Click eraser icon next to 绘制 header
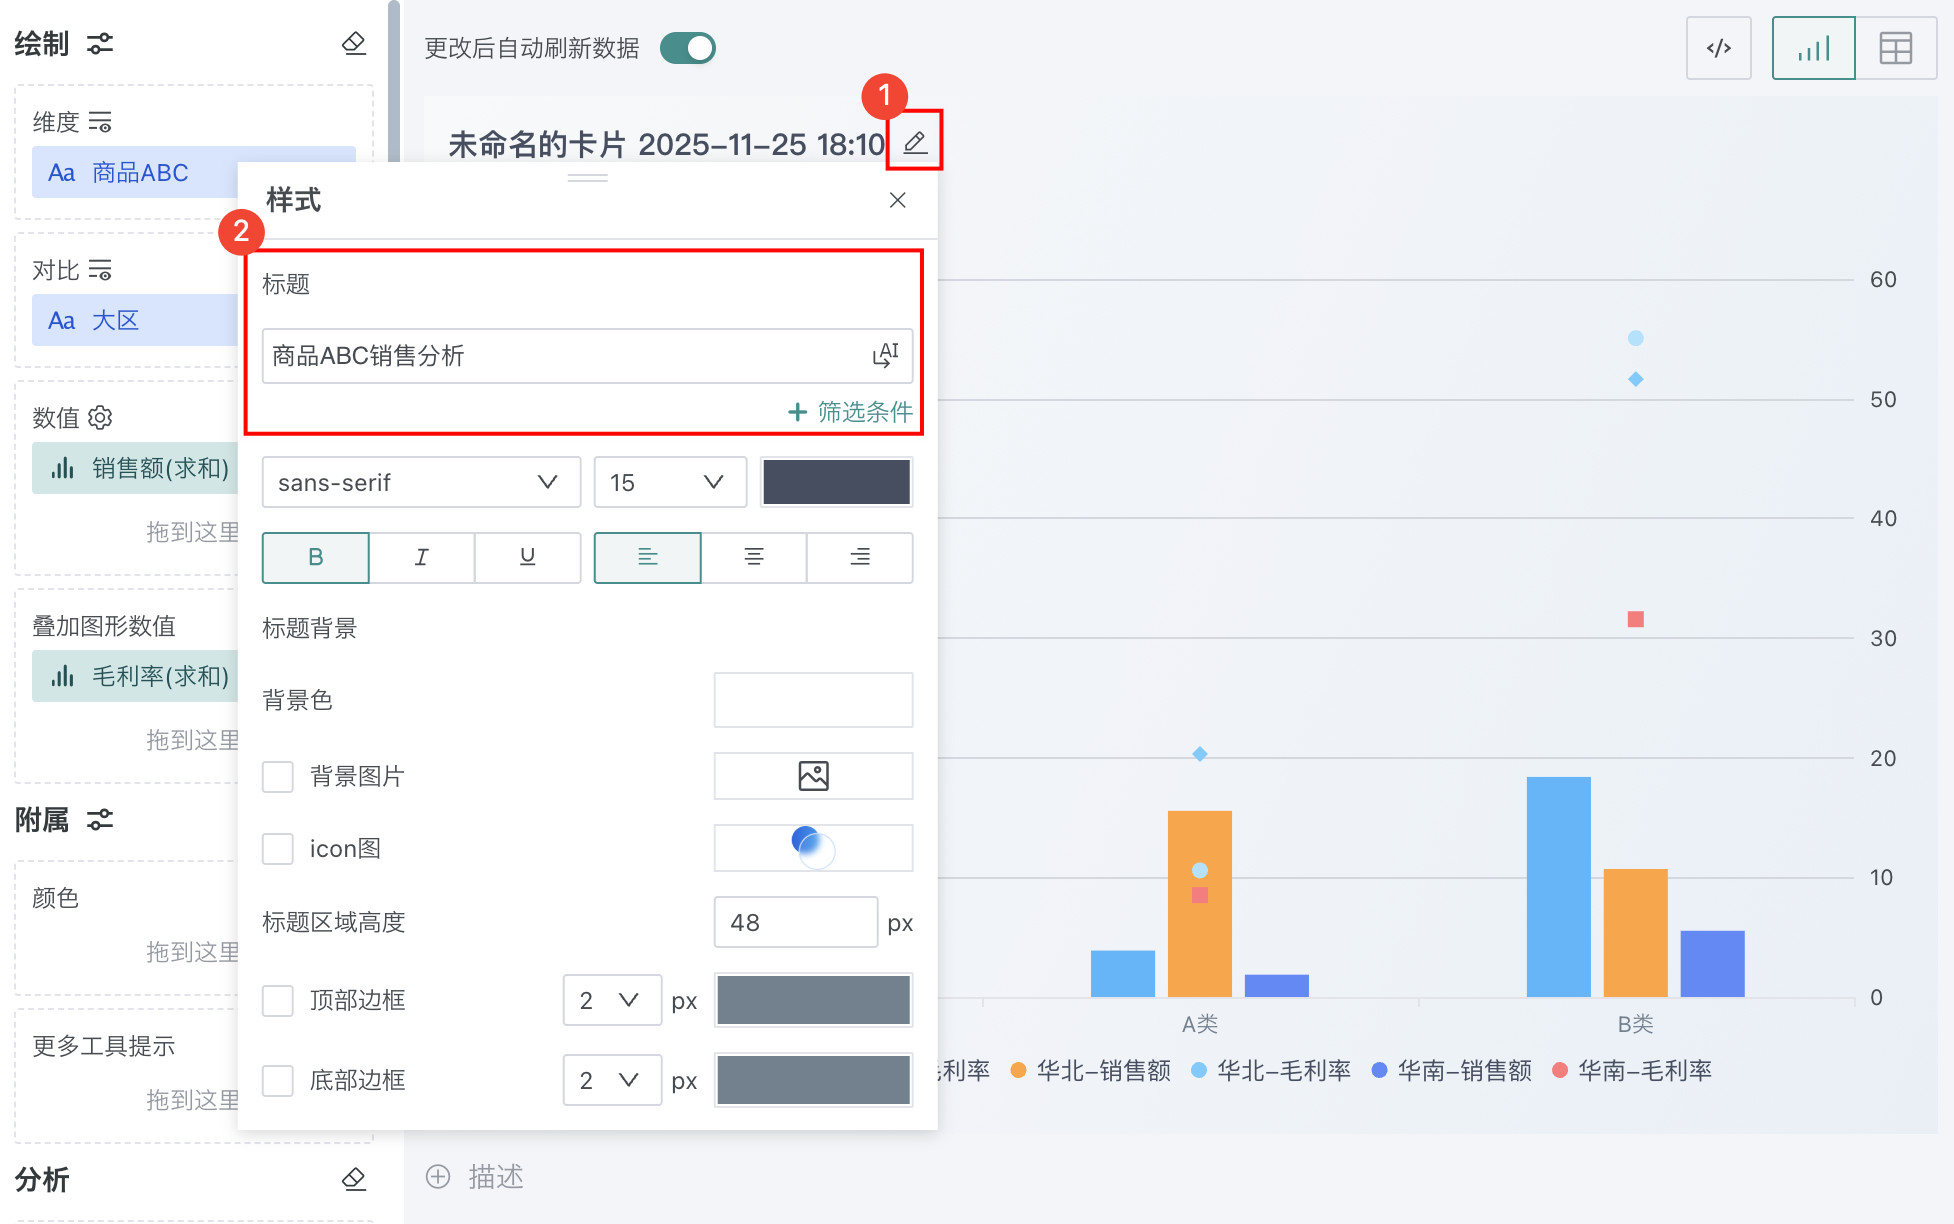Viewport: 1954px width, 1224px height. pos(354,44)
